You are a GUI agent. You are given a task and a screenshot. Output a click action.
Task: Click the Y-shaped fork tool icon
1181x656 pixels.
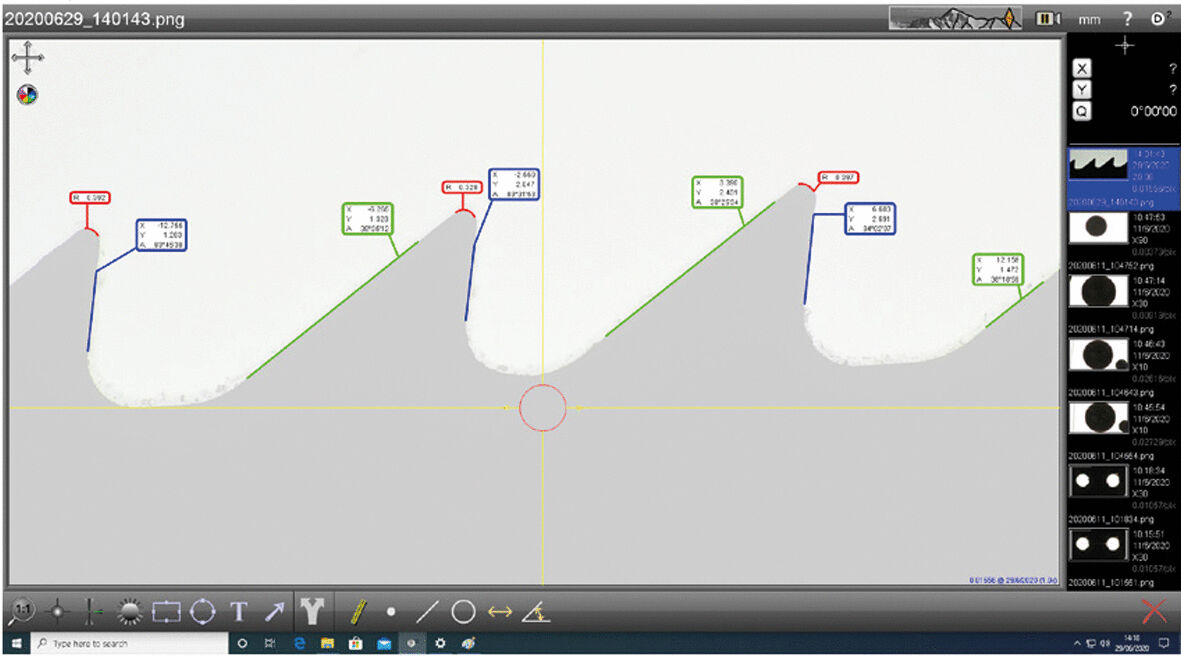point(312,612)
